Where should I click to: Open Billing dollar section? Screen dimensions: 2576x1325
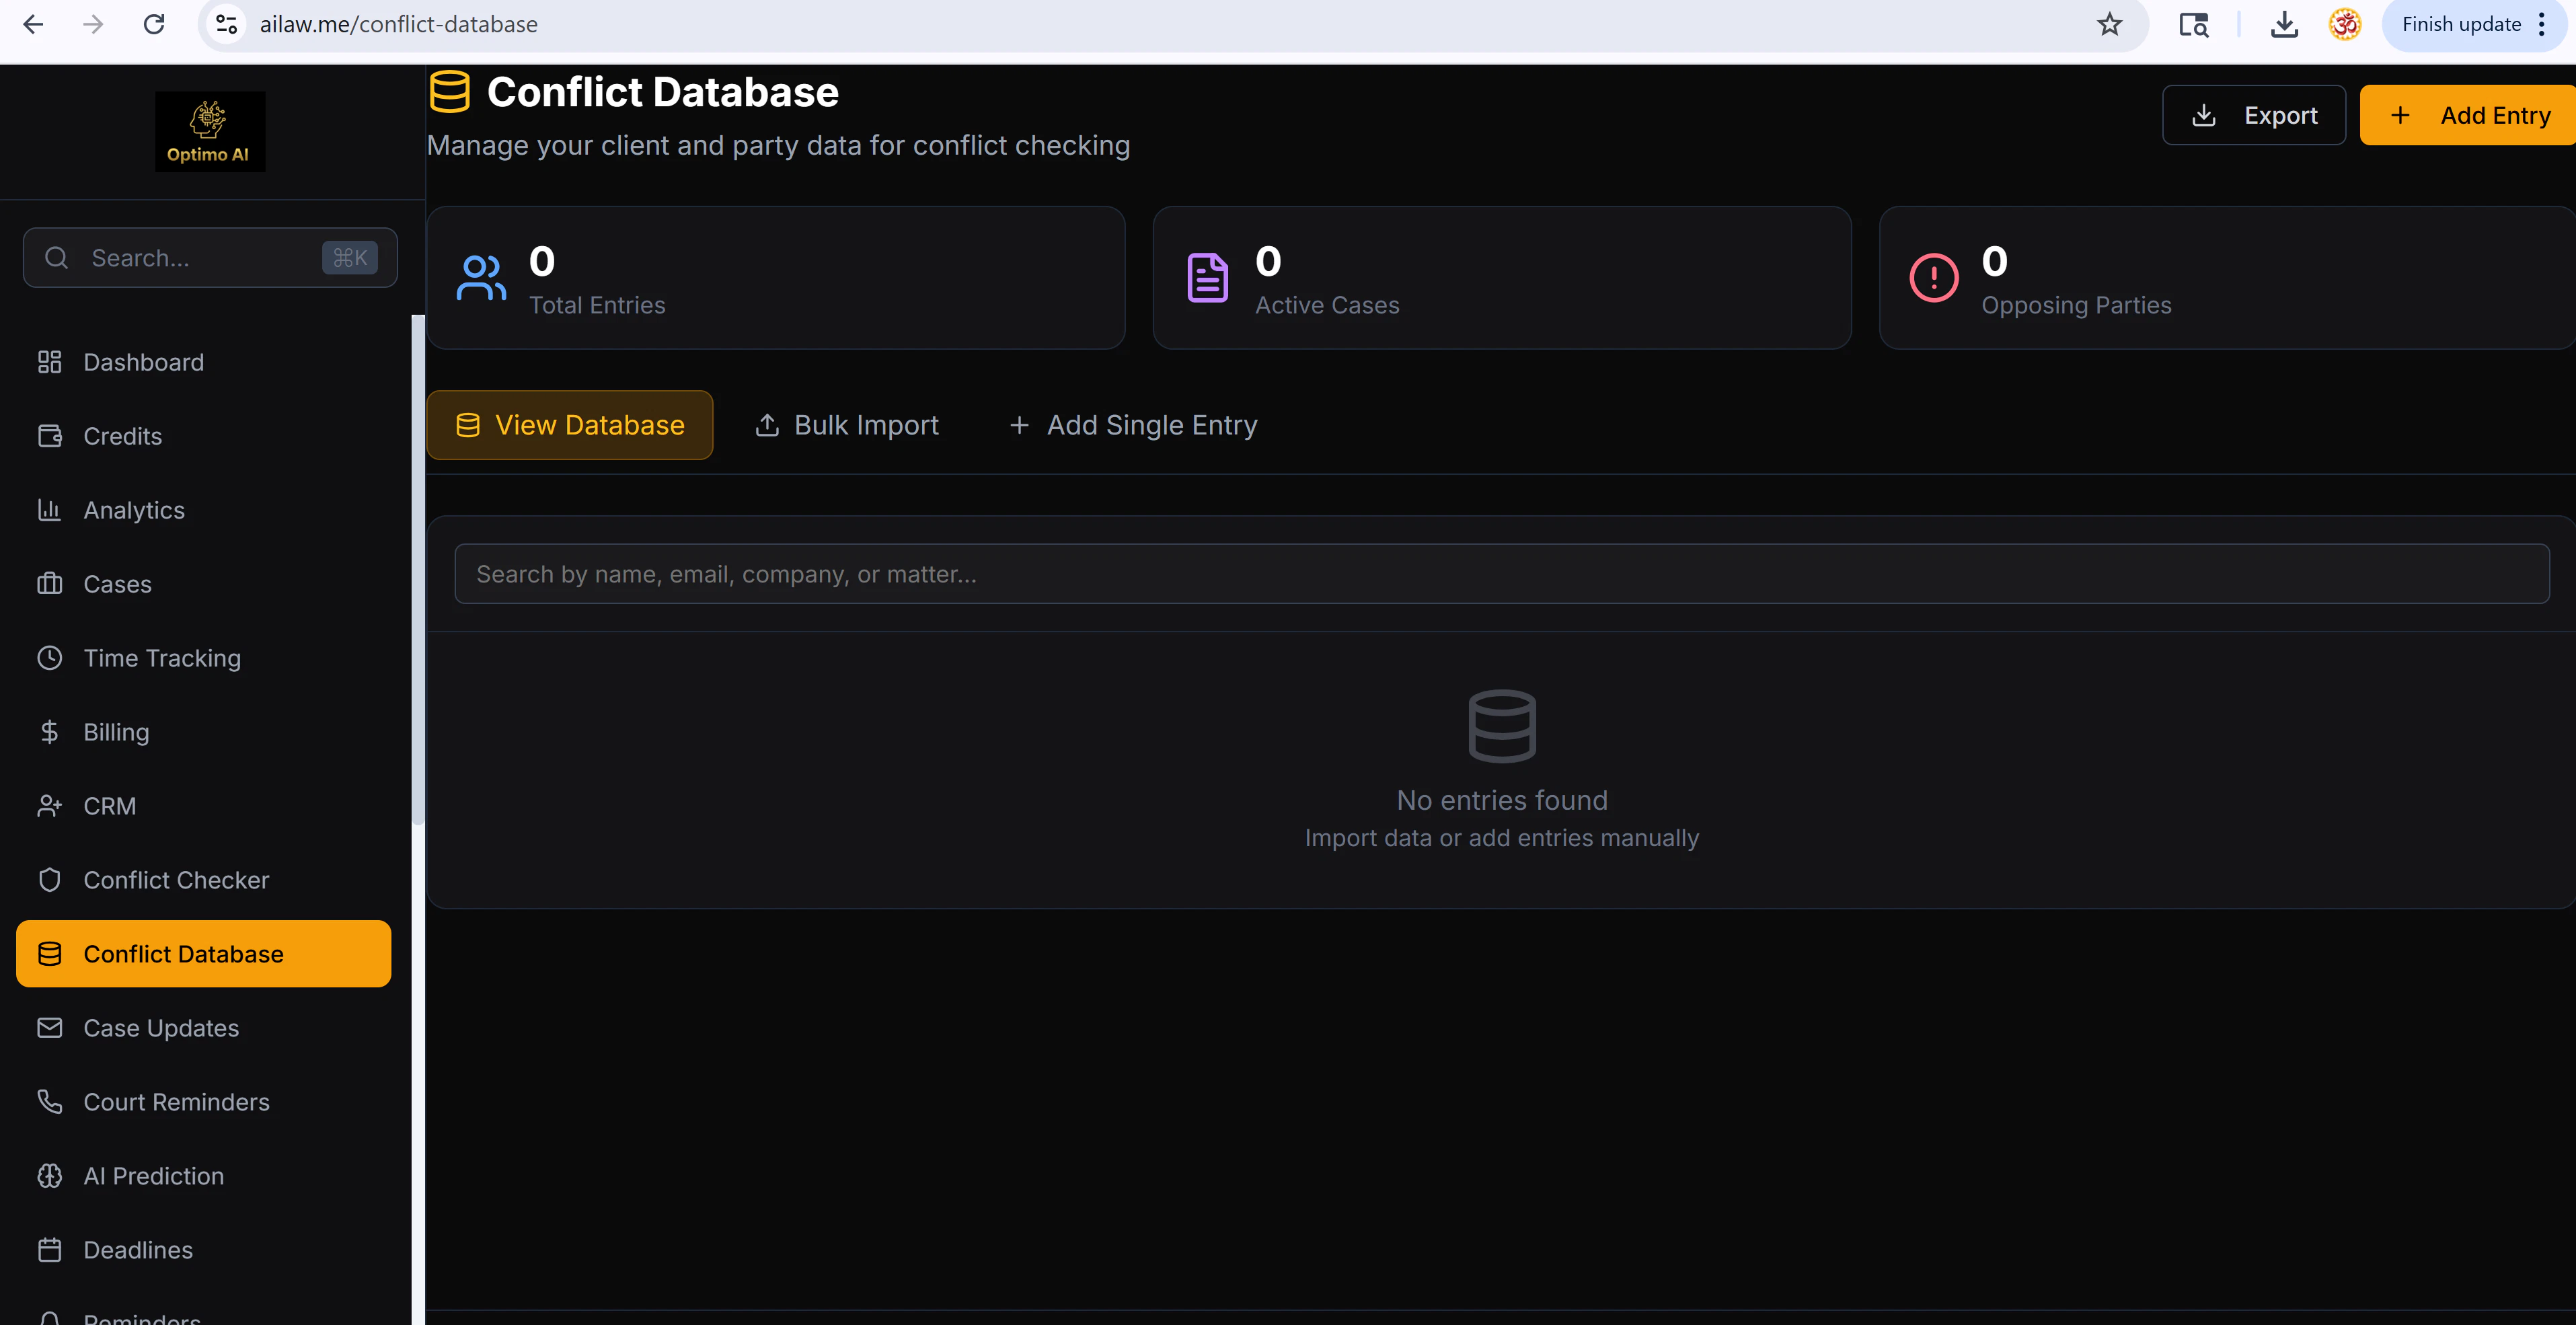115,732
